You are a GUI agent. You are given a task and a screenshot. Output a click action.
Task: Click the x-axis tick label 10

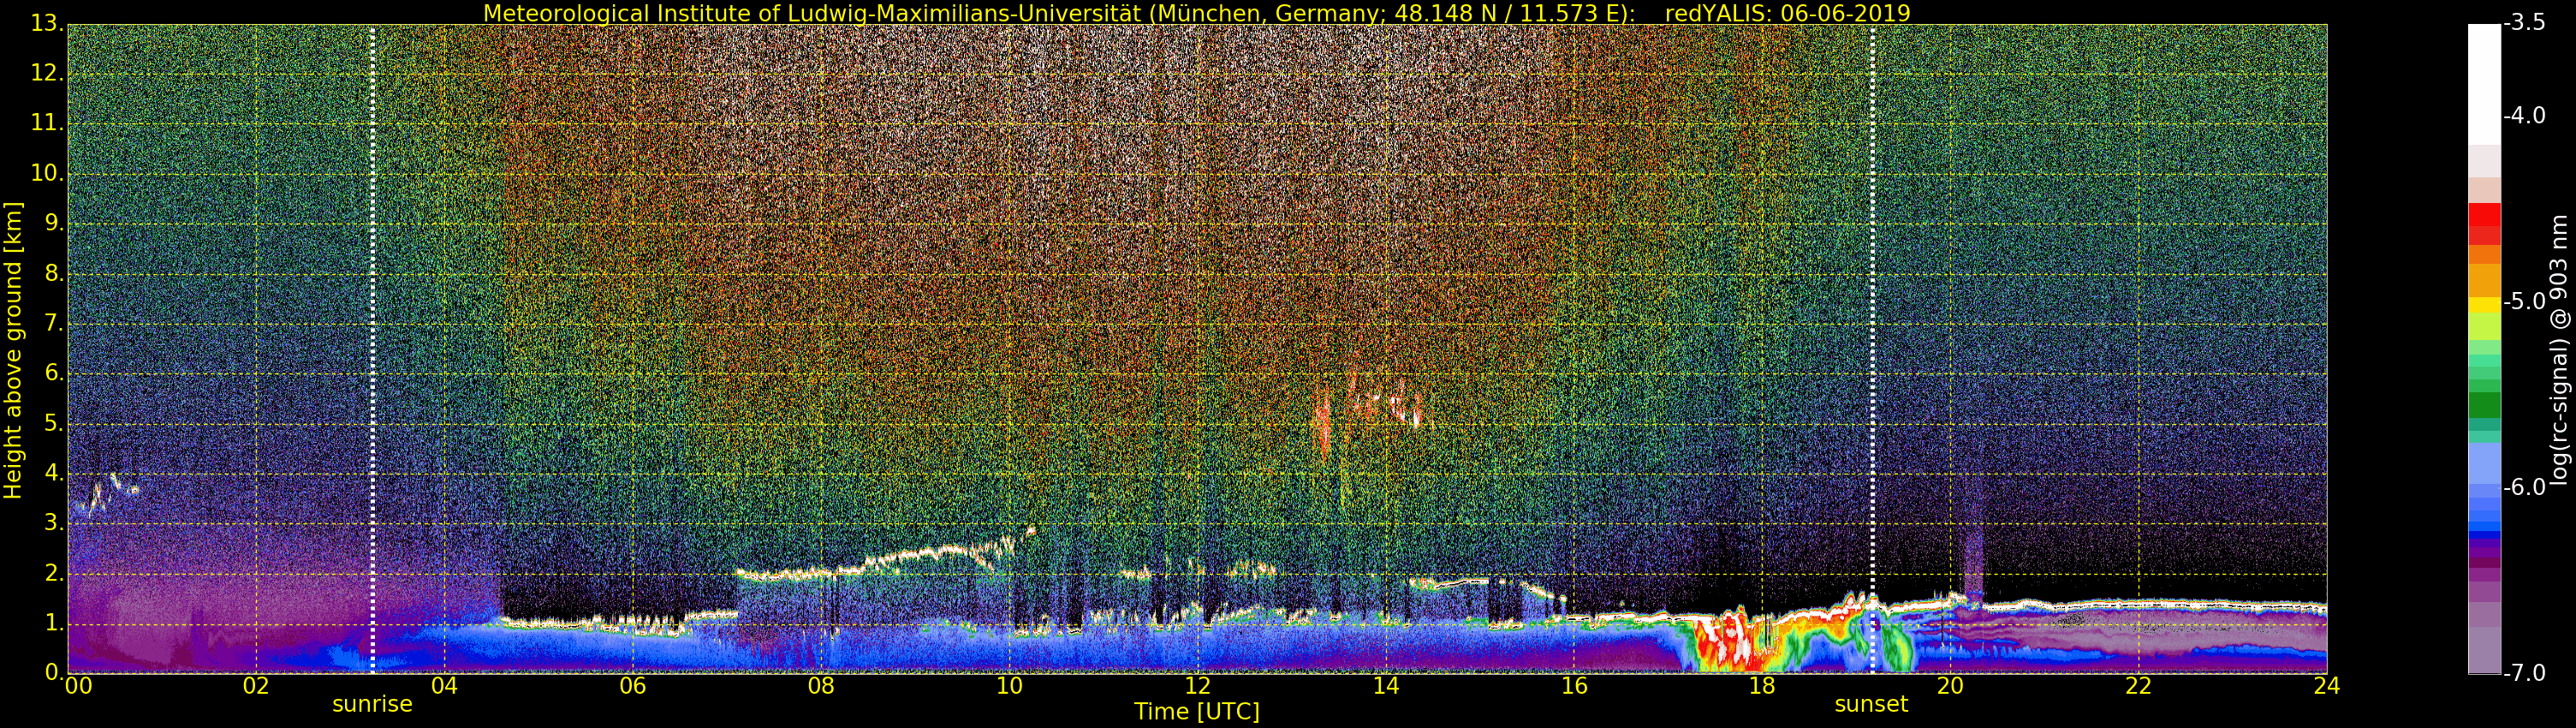pyautogui.click(x=1009, y=686)
